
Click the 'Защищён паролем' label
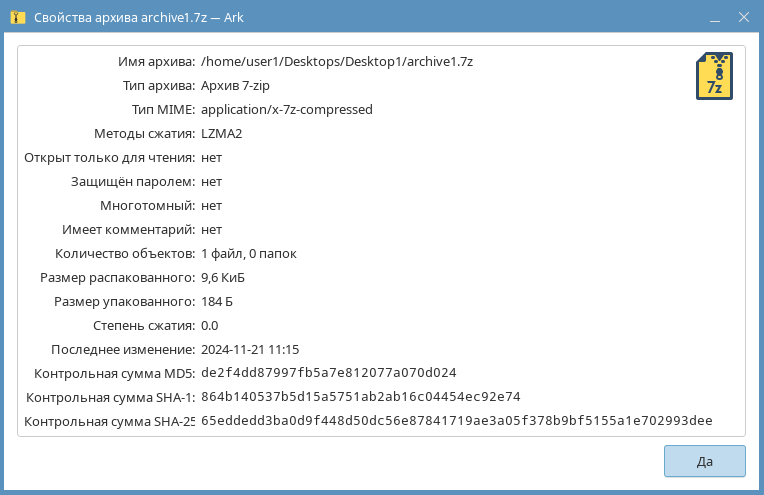(x=132, y=181)
